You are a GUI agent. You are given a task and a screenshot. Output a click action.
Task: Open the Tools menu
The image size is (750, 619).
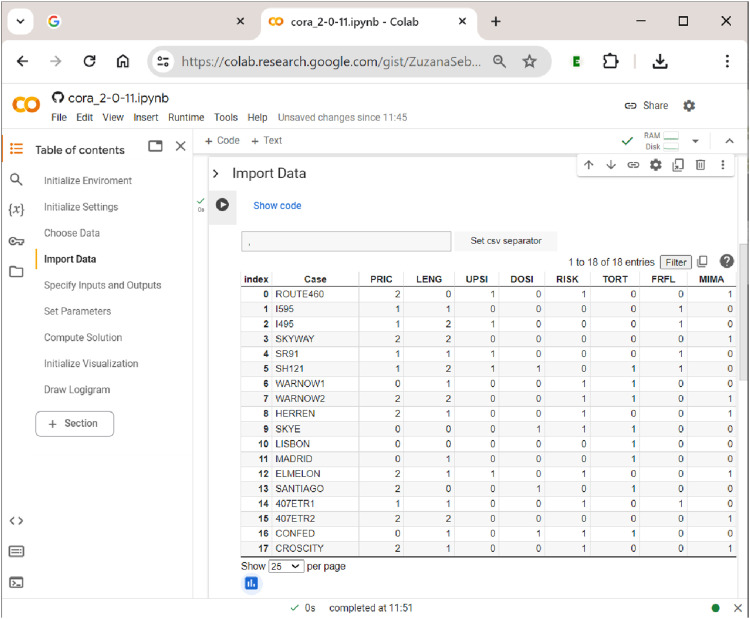(x=226, y=117)
